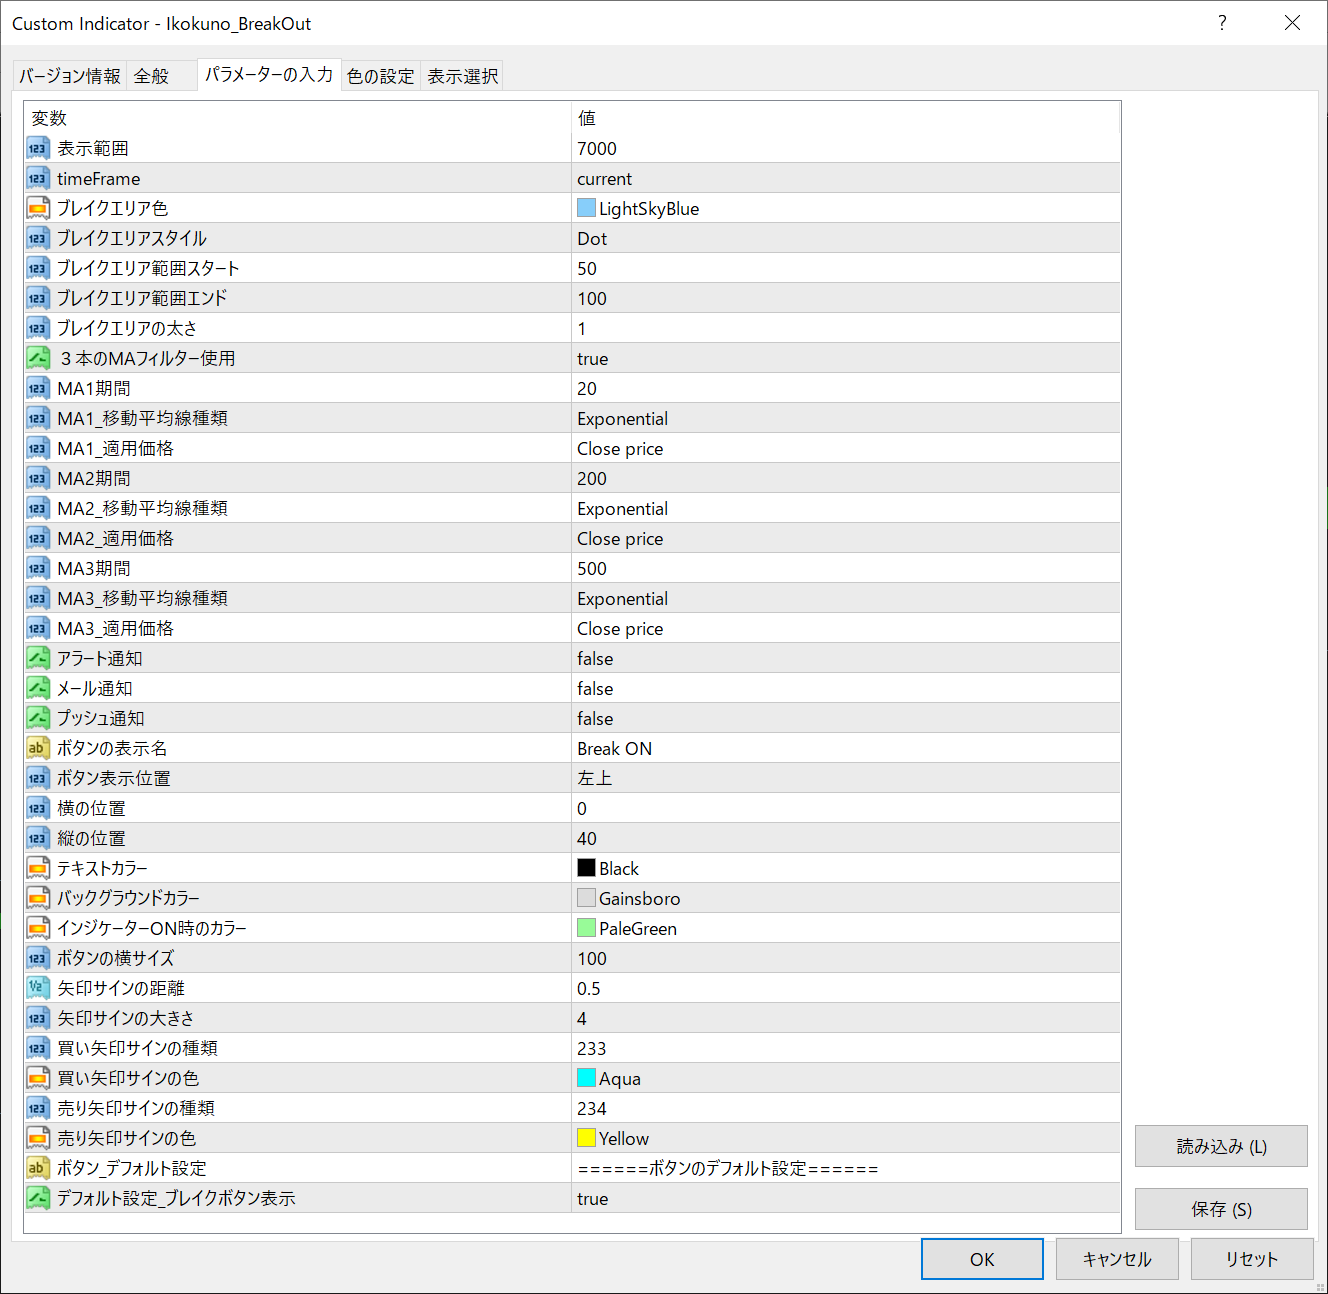This screenshot has width=1328, height=1294.
Task: Click the string icon beside ボタンの表示名
Action: click(x=37, y=748)
